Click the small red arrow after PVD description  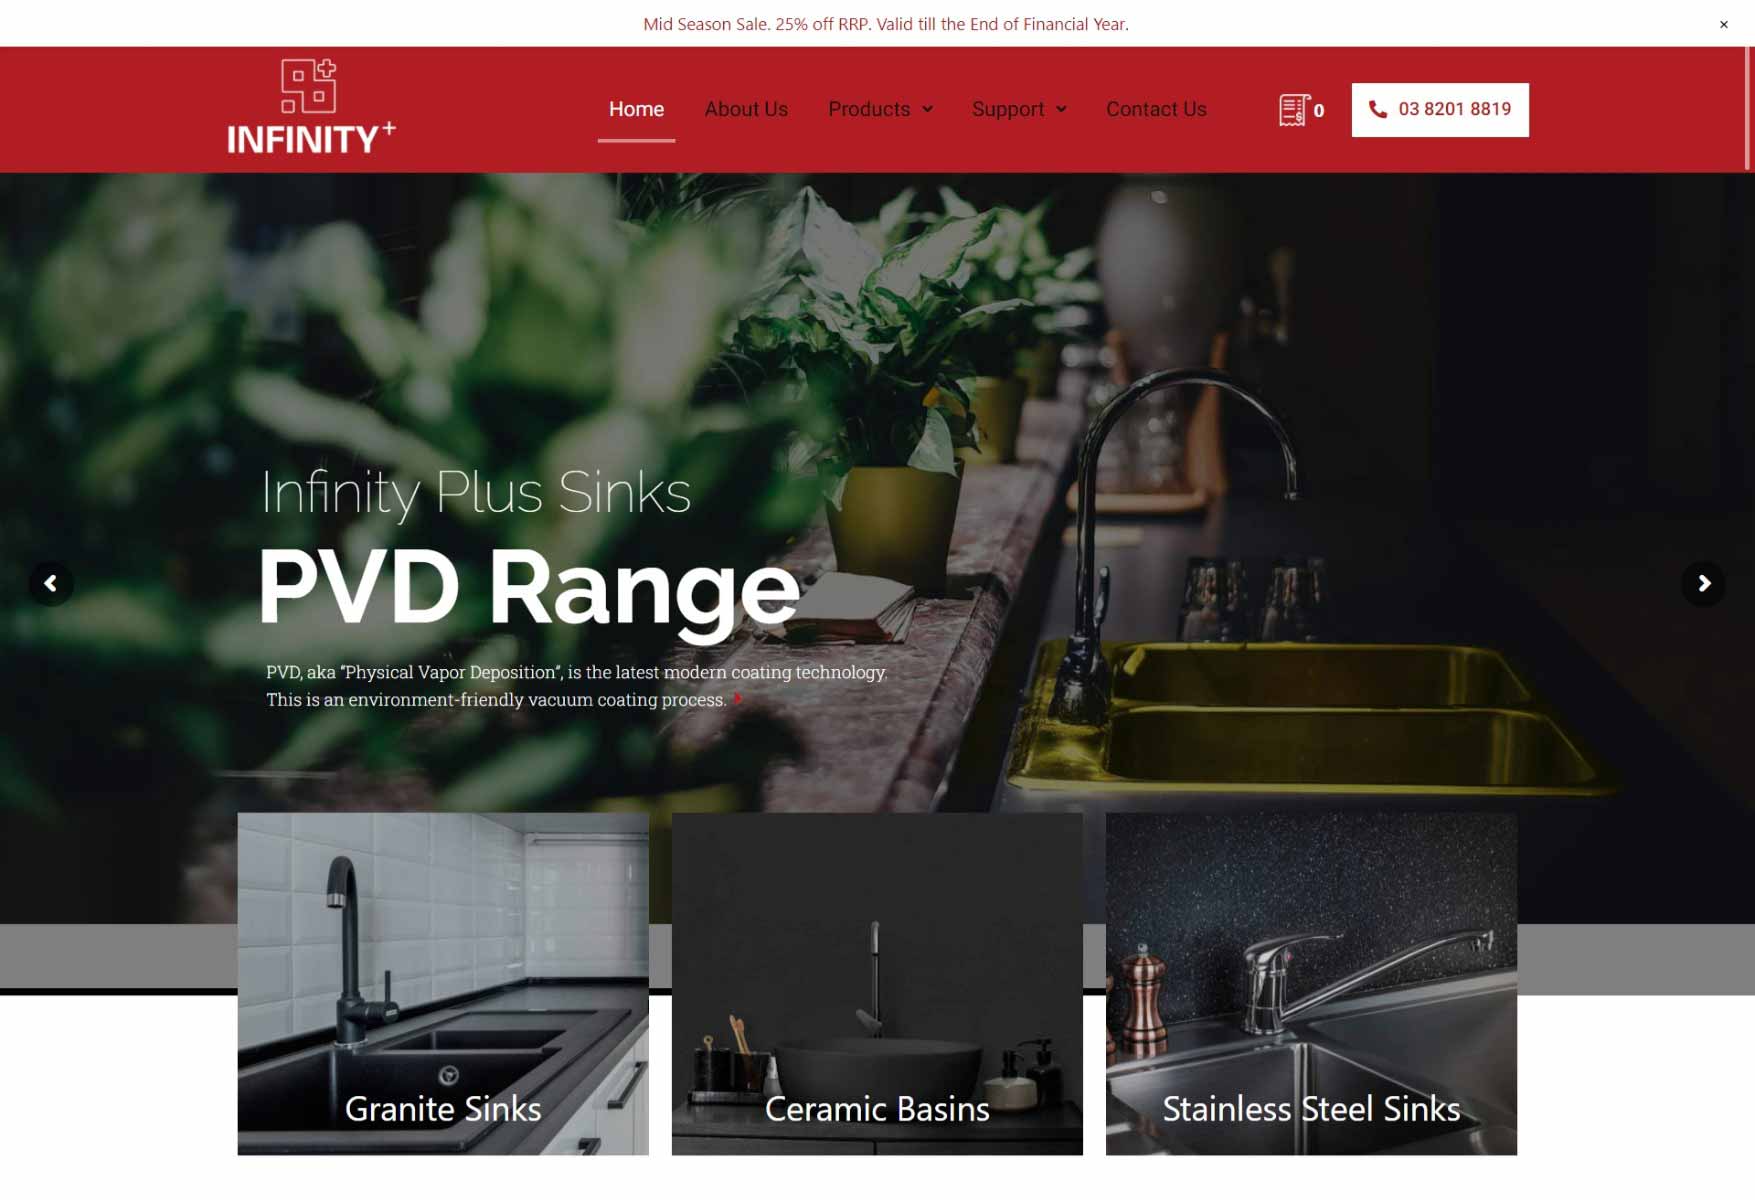pos(738,699)
